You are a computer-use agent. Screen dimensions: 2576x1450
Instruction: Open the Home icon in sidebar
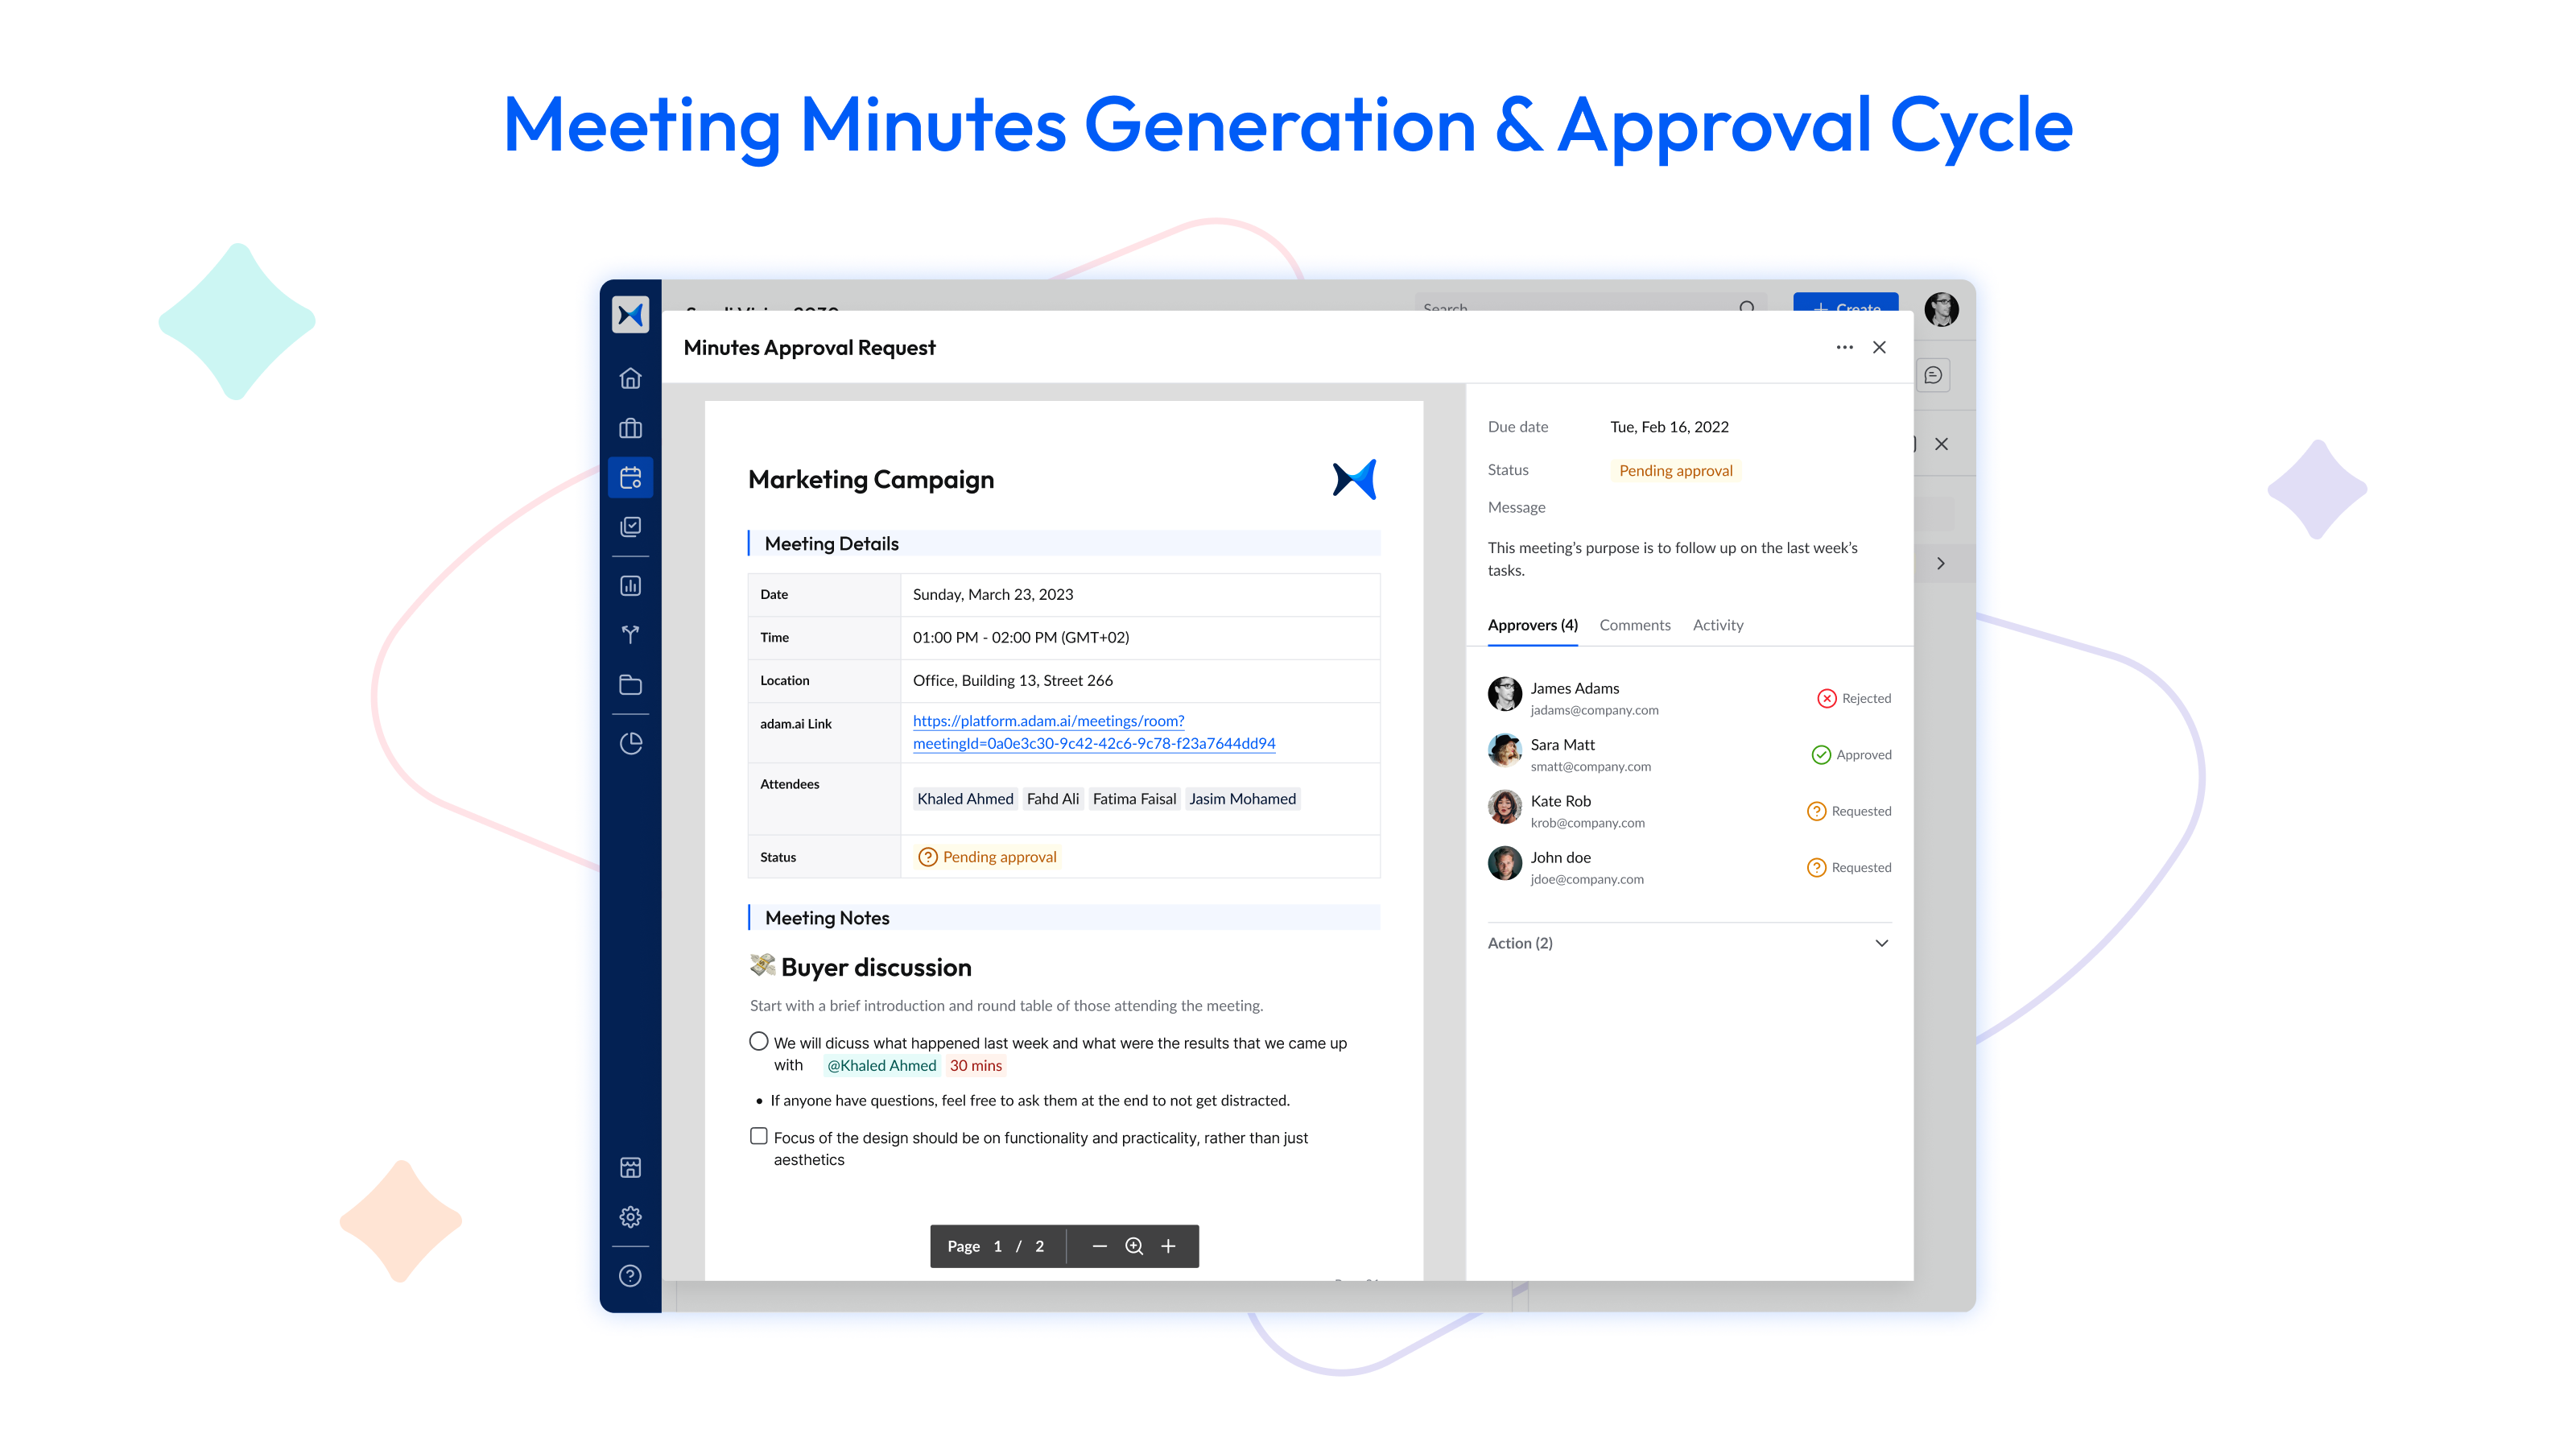coord(630,378)
